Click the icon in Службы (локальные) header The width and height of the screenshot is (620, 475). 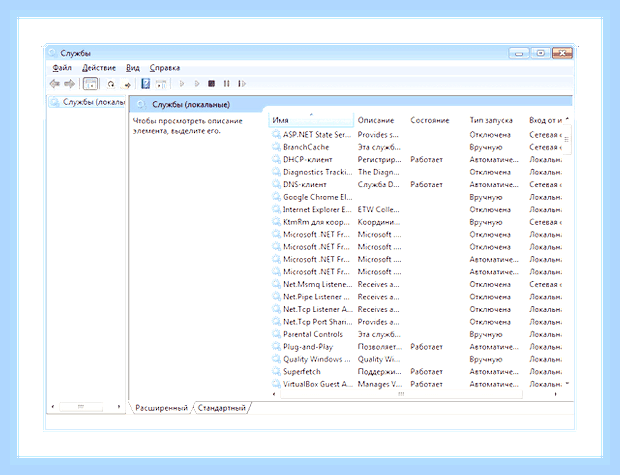(141, 104)
